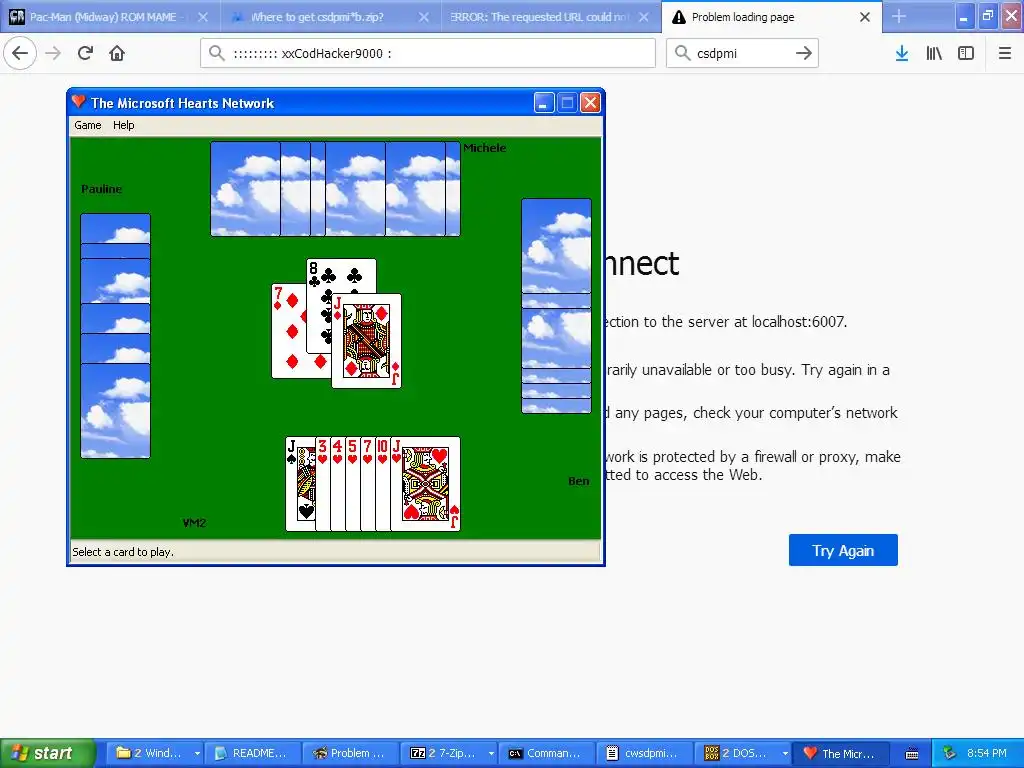Close the ERROR requested URL tab
The image size is (1024, 768).
pyautogui.click(x=644, y=17)
